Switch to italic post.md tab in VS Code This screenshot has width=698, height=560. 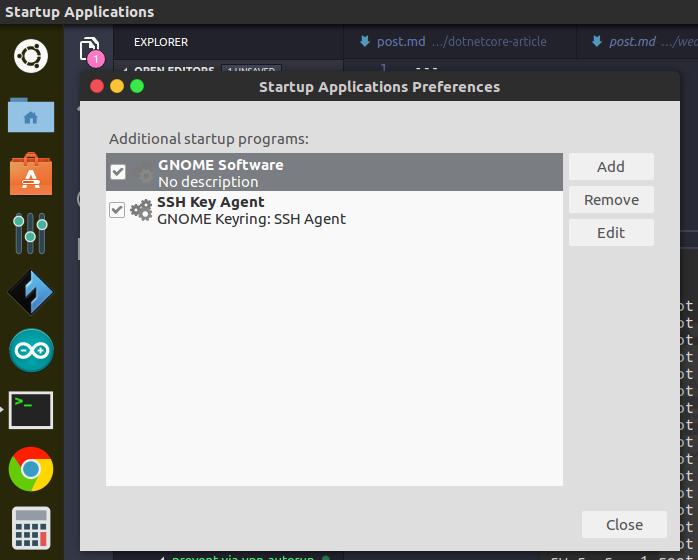coord(637,41)
